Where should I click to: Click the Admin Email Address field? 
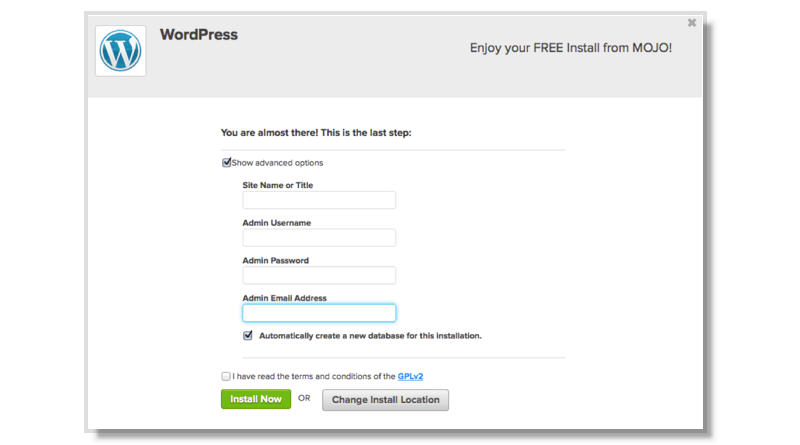click(x=319, y=313)
